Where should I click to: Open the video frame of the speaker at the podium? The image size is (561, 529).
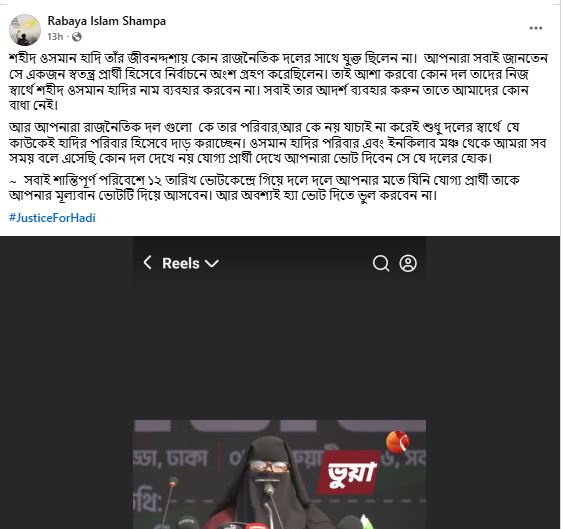[x=280, y=474]
